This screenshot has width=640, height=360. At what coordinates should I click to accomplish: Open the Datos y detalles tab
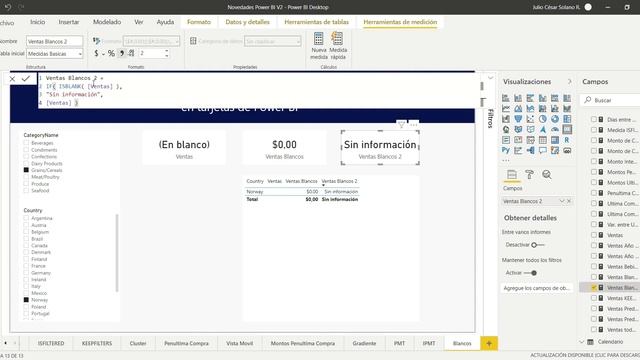[x=247, y=22]
